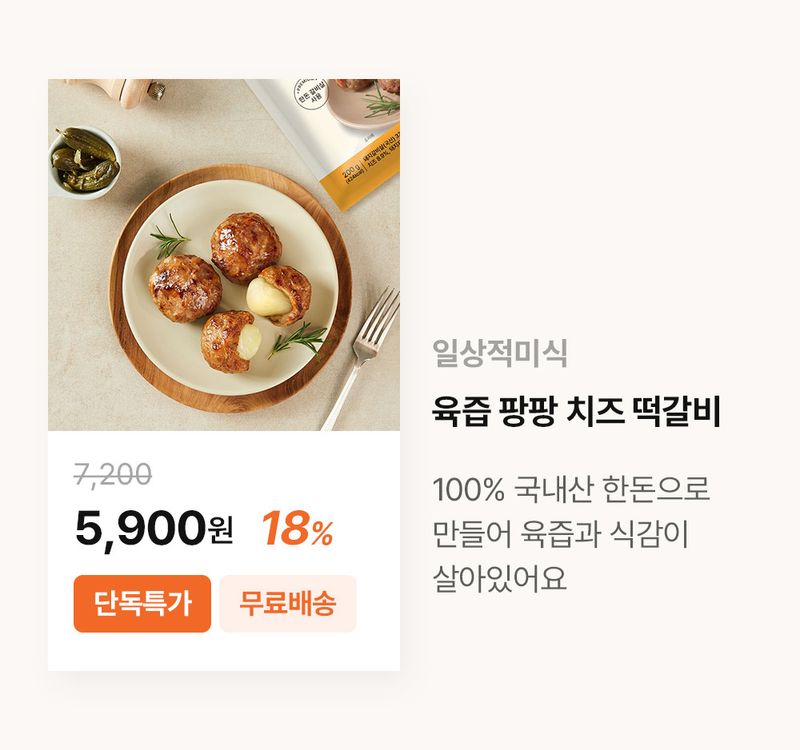Click the rosemary sprig at plate's upper left

170,239
